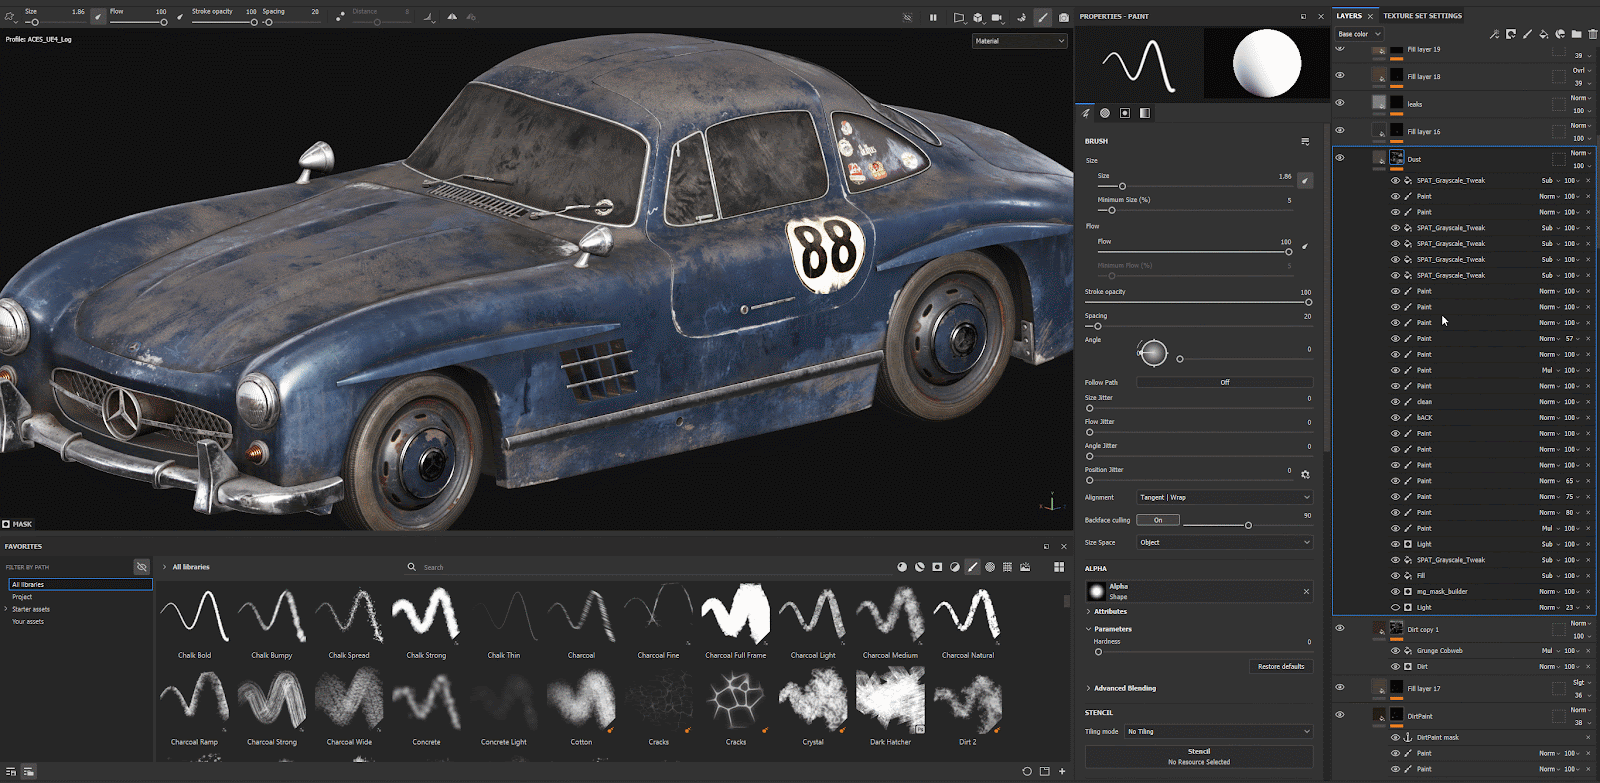Switch assets panel to grid view icon

point(1059,567)
